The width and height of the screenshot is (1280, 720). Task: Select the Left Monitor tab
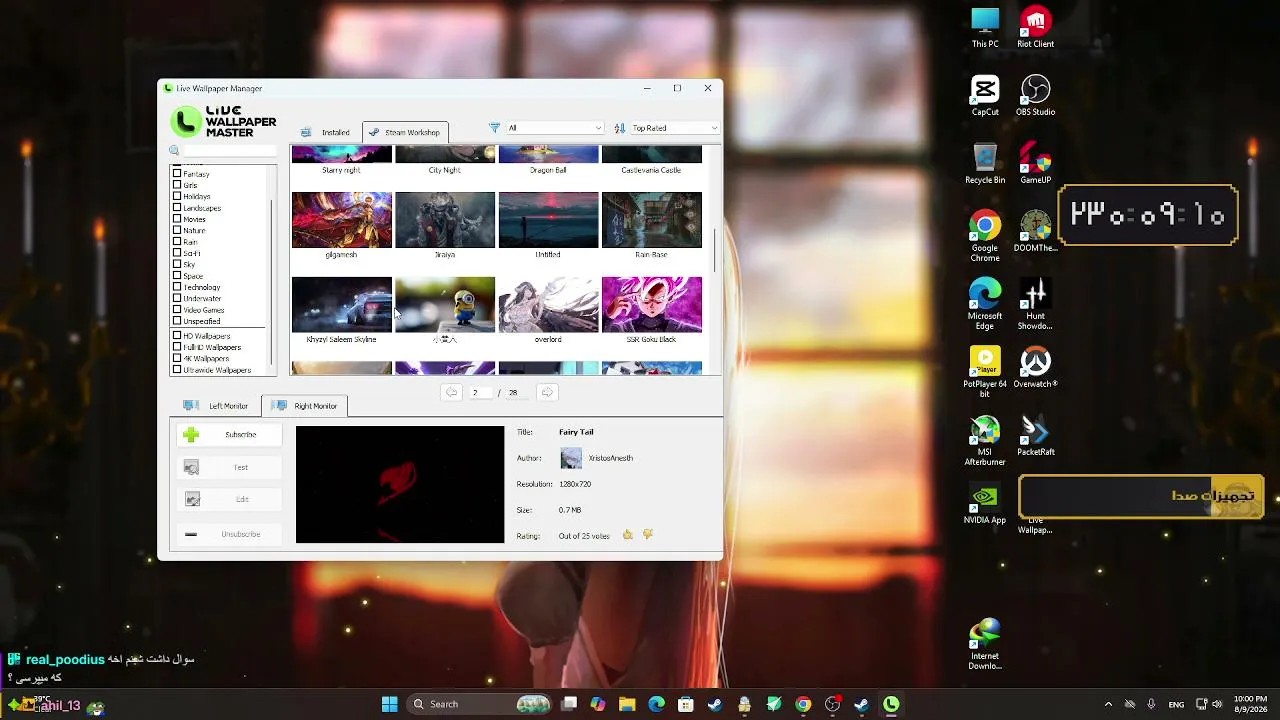[x=217, y=406]
